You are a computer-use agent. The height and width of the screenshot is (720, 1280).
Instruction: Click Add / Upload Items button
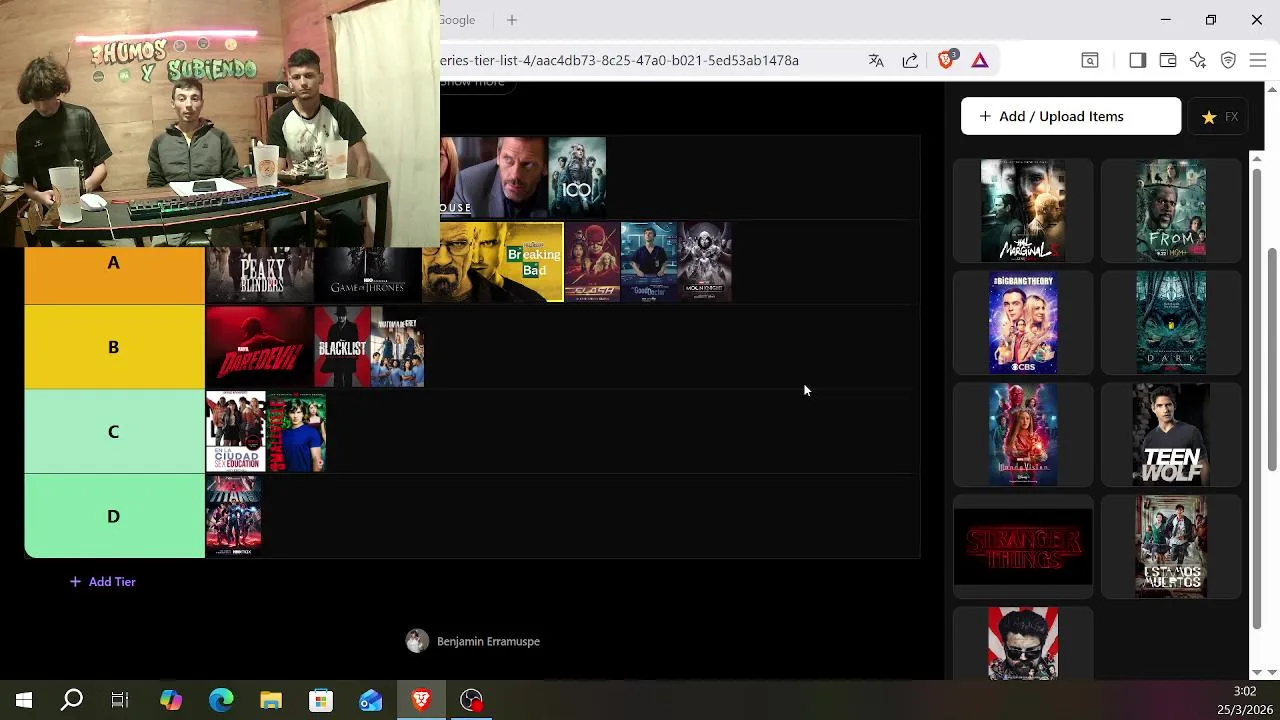point(1071,116)
